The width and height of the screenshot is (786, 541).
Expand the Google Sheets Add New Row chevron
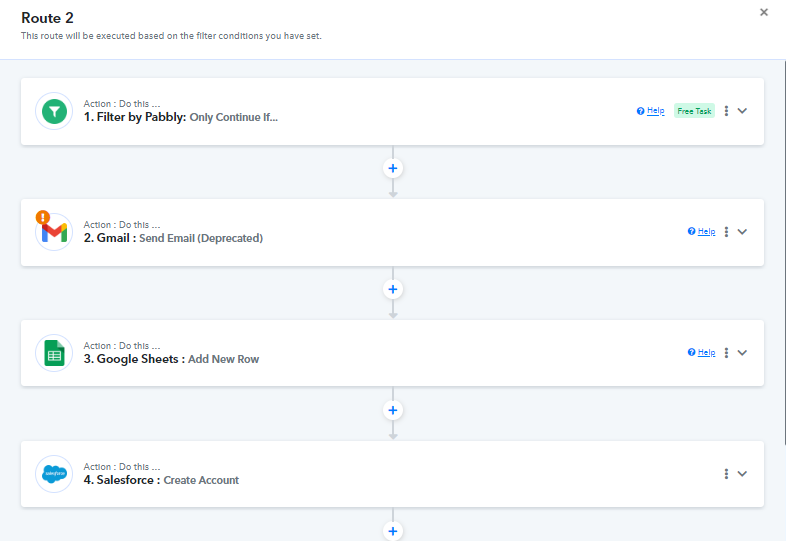tap(742, 352)
